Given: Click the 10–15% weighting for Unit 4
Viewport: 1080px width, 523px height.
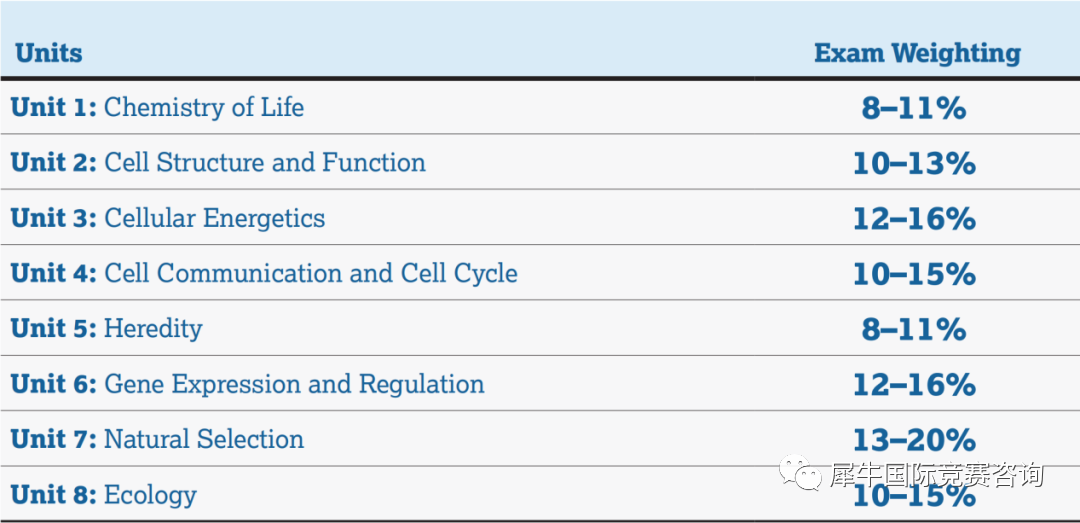Looking at the screenshot, I should (x=914, y=274).
